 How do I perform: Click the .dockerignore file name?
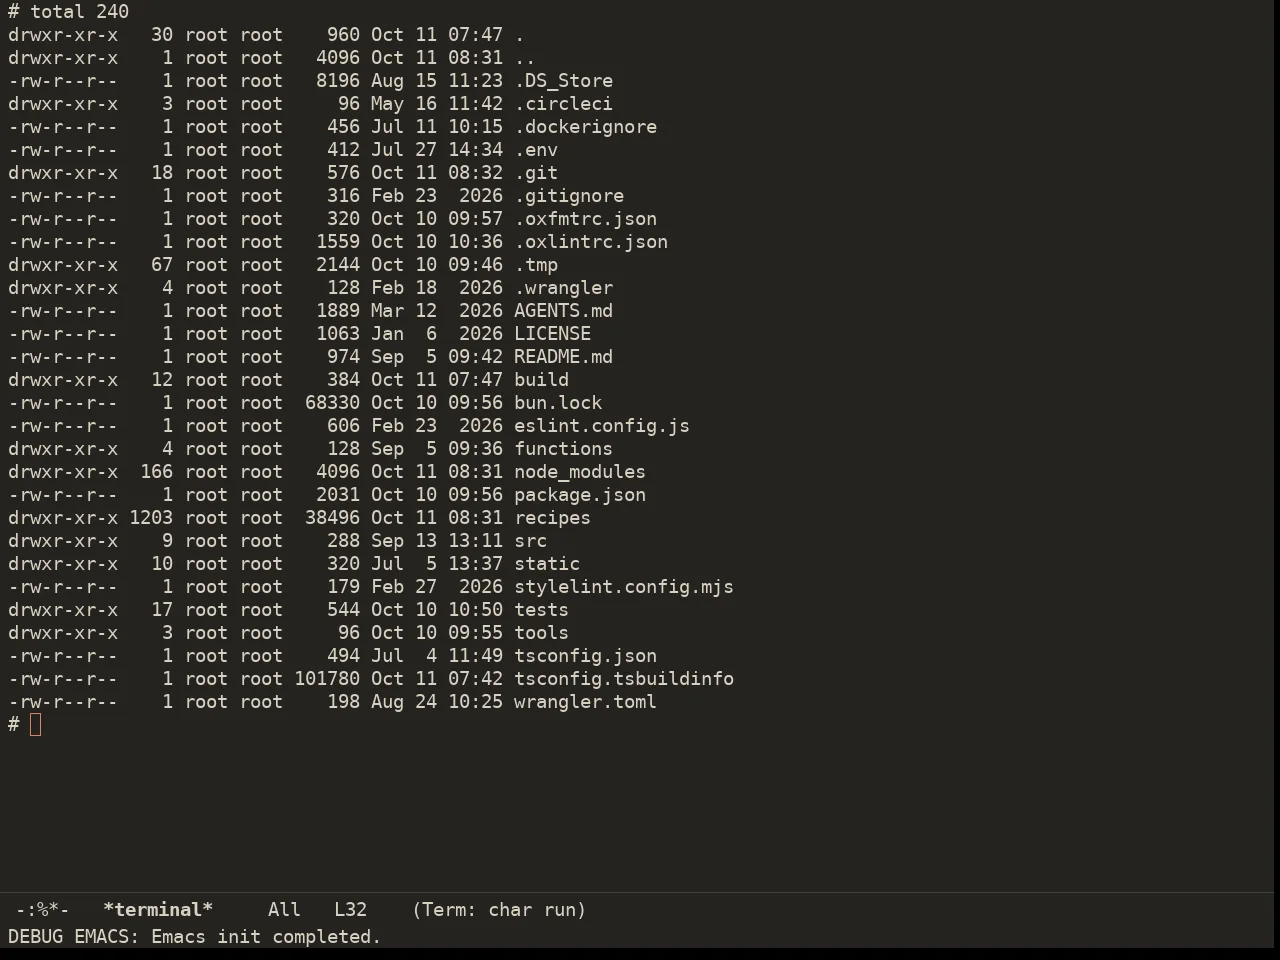585,127
